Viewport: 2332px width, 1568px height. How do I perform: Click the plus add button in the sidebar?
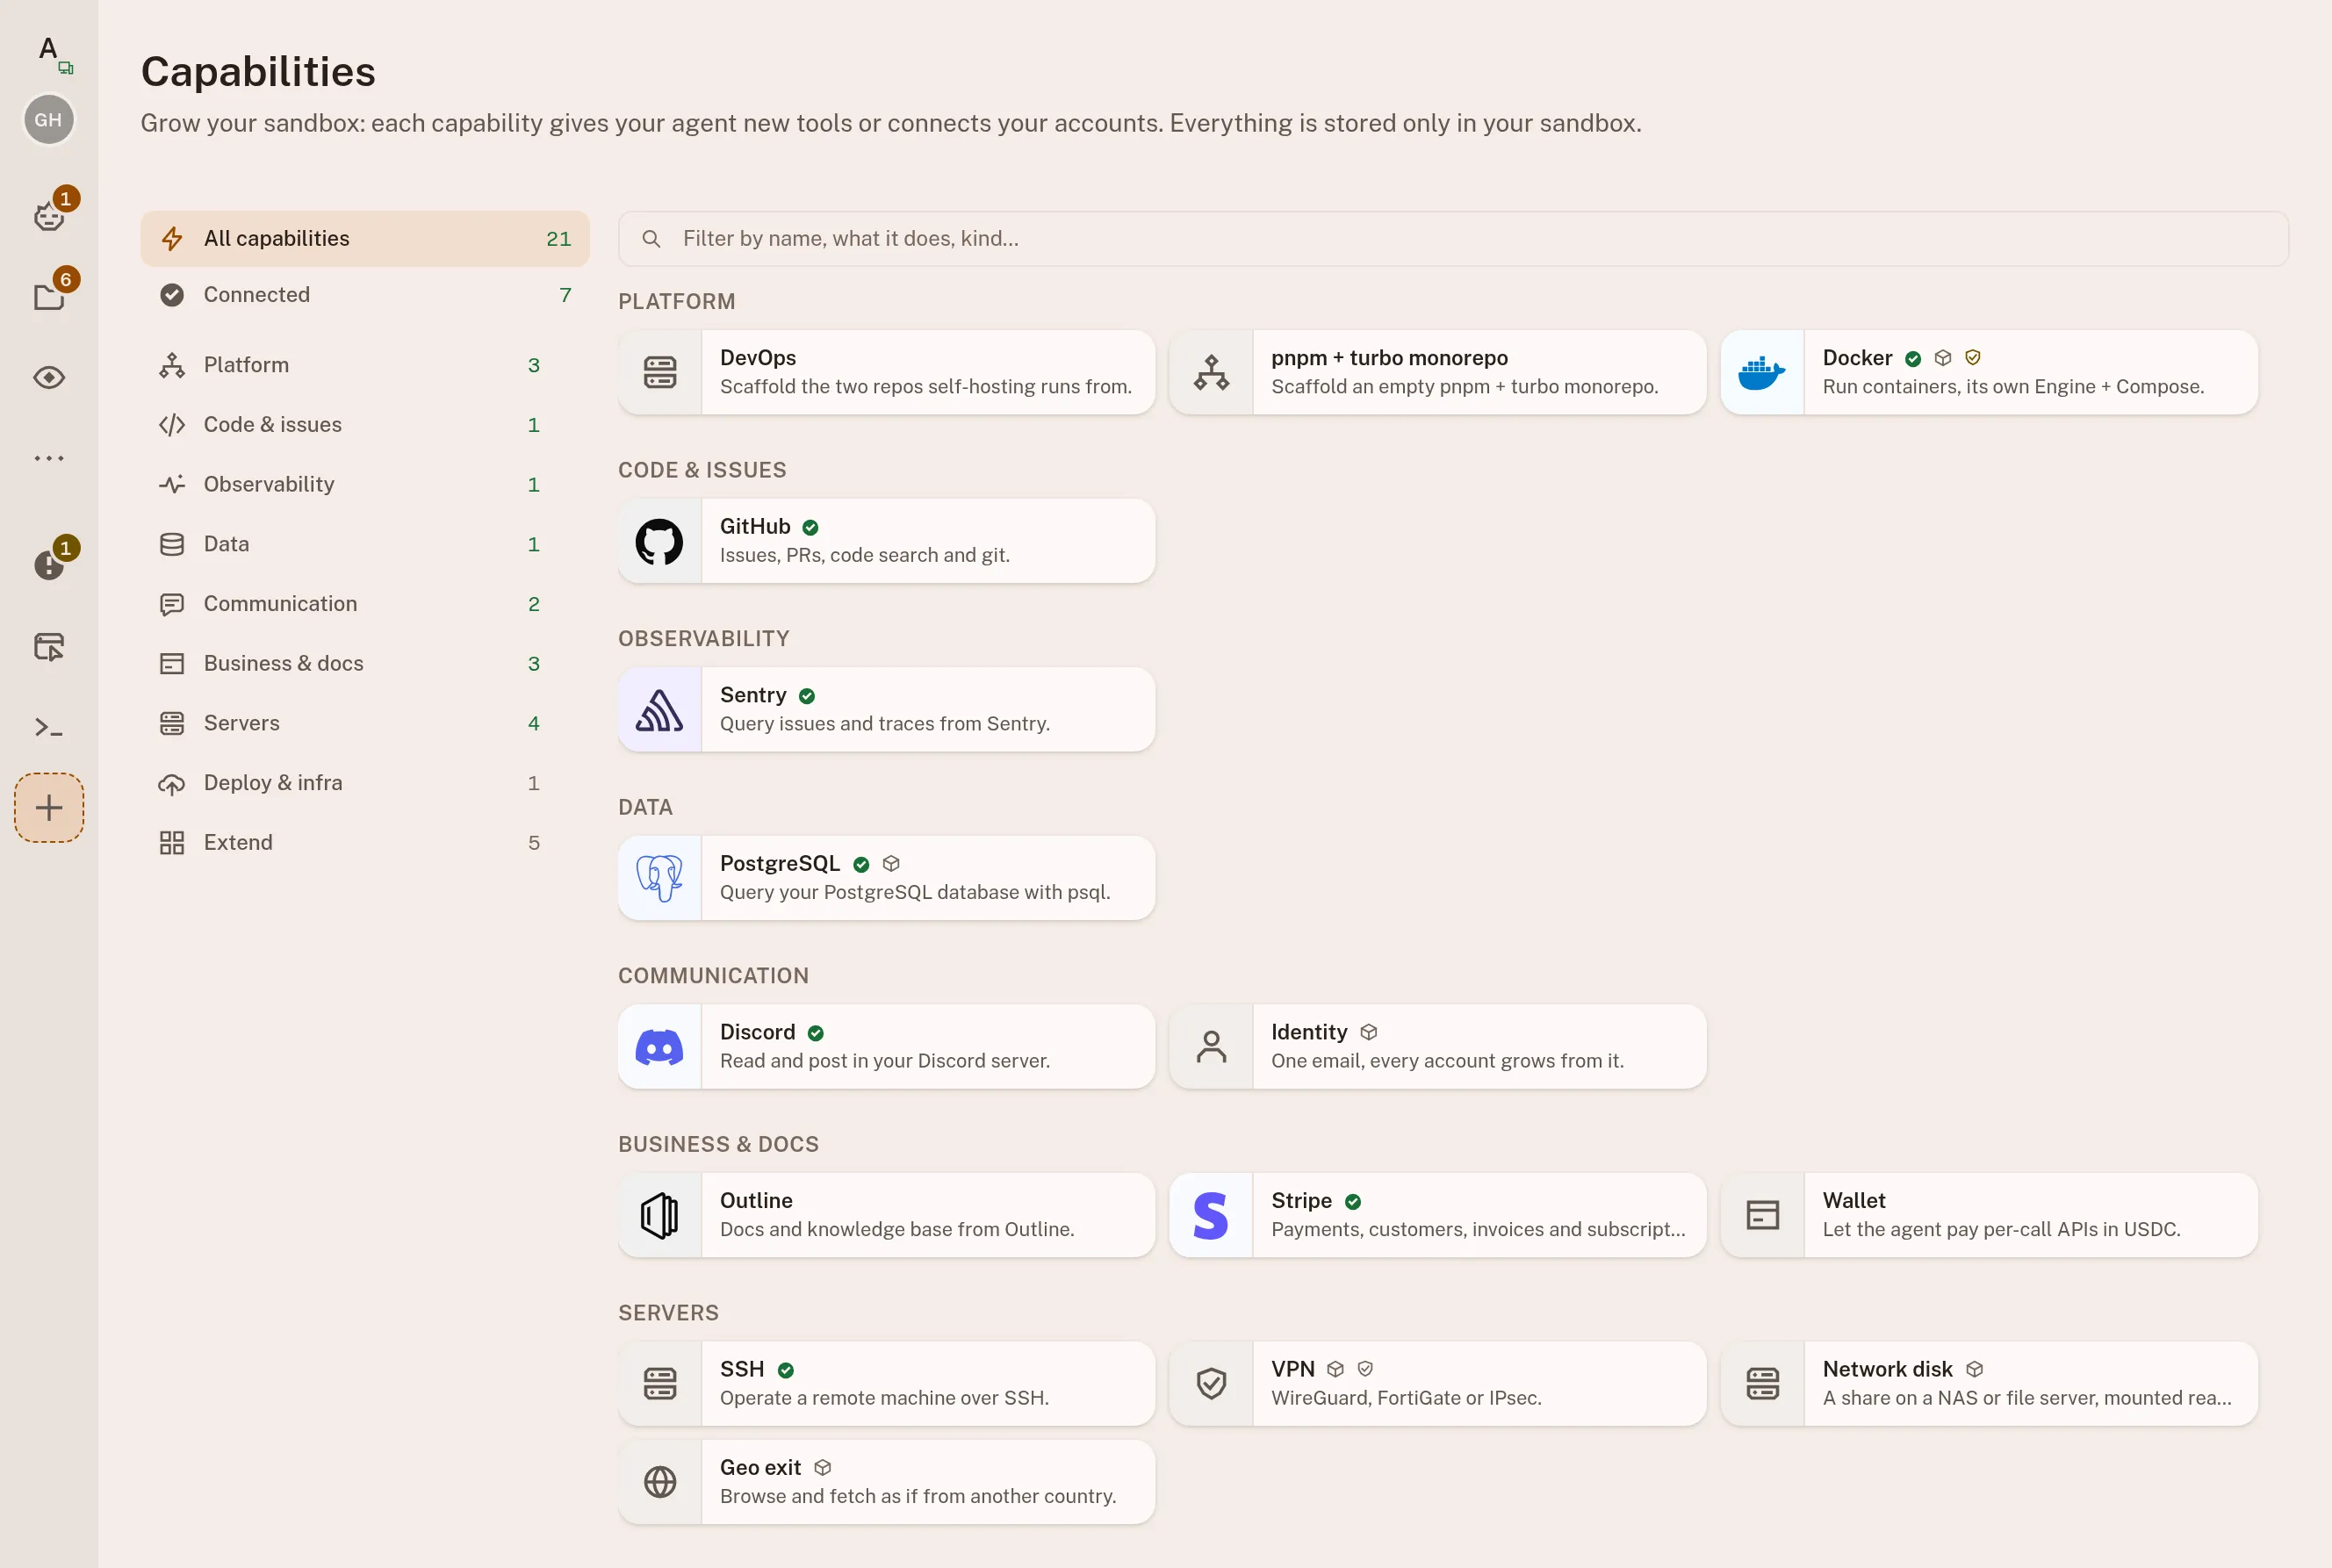(49, 808)
